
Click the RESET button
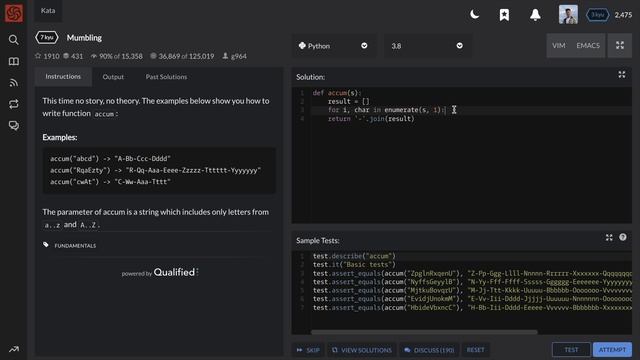[x=476, y=350]
